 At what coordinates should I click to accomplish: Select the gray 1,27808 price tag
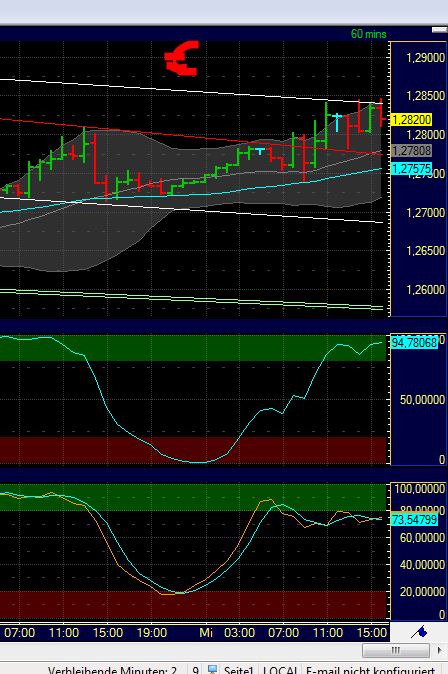point(411,150)
